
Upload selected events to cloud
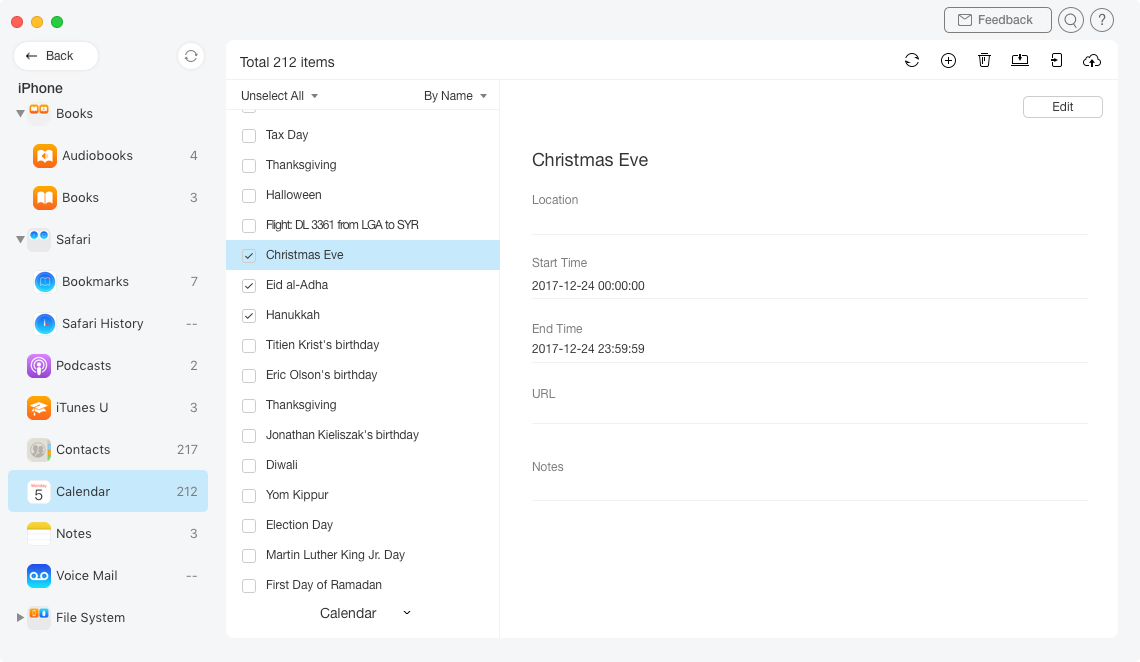pos(1092,60)
